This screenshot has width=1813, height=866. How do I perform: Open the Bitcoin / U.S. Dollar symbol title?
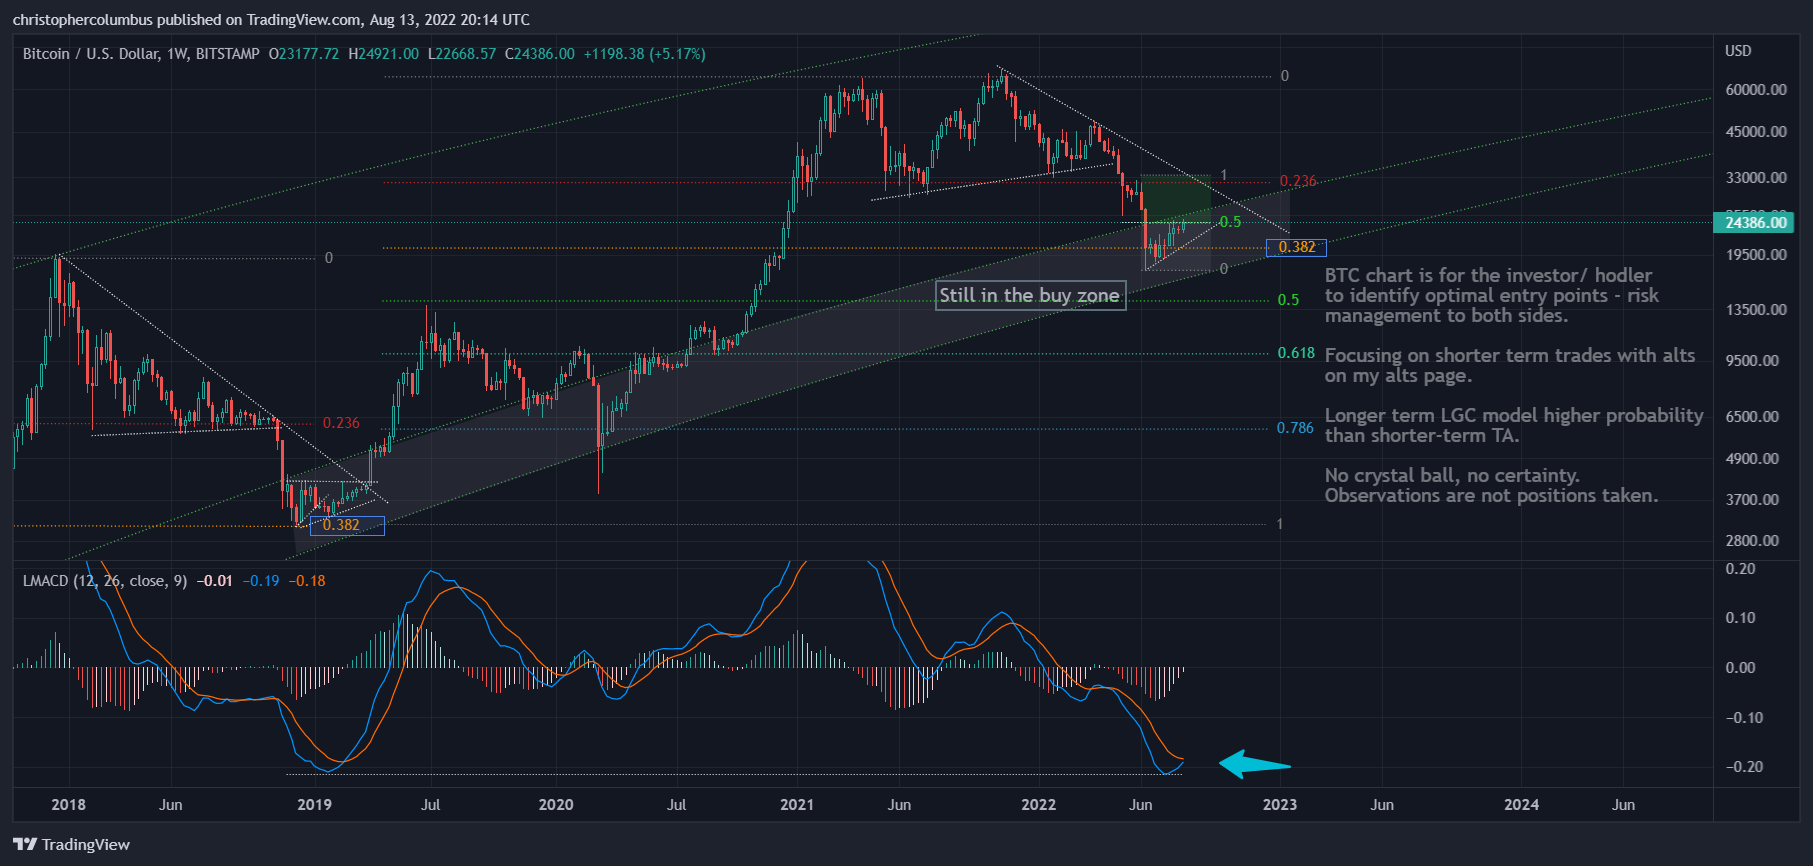tap(140, 54)
